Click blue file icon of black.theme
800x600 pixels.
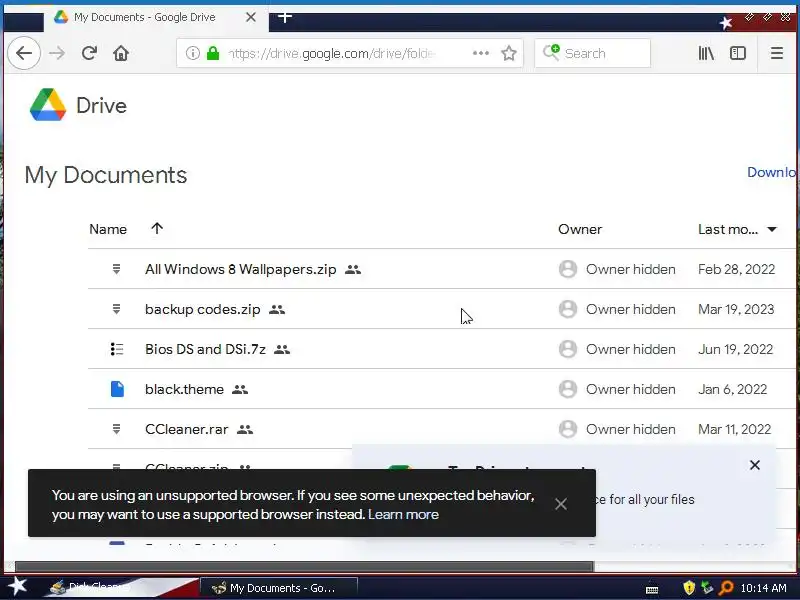pyautogui.click(x=117, y=389)
